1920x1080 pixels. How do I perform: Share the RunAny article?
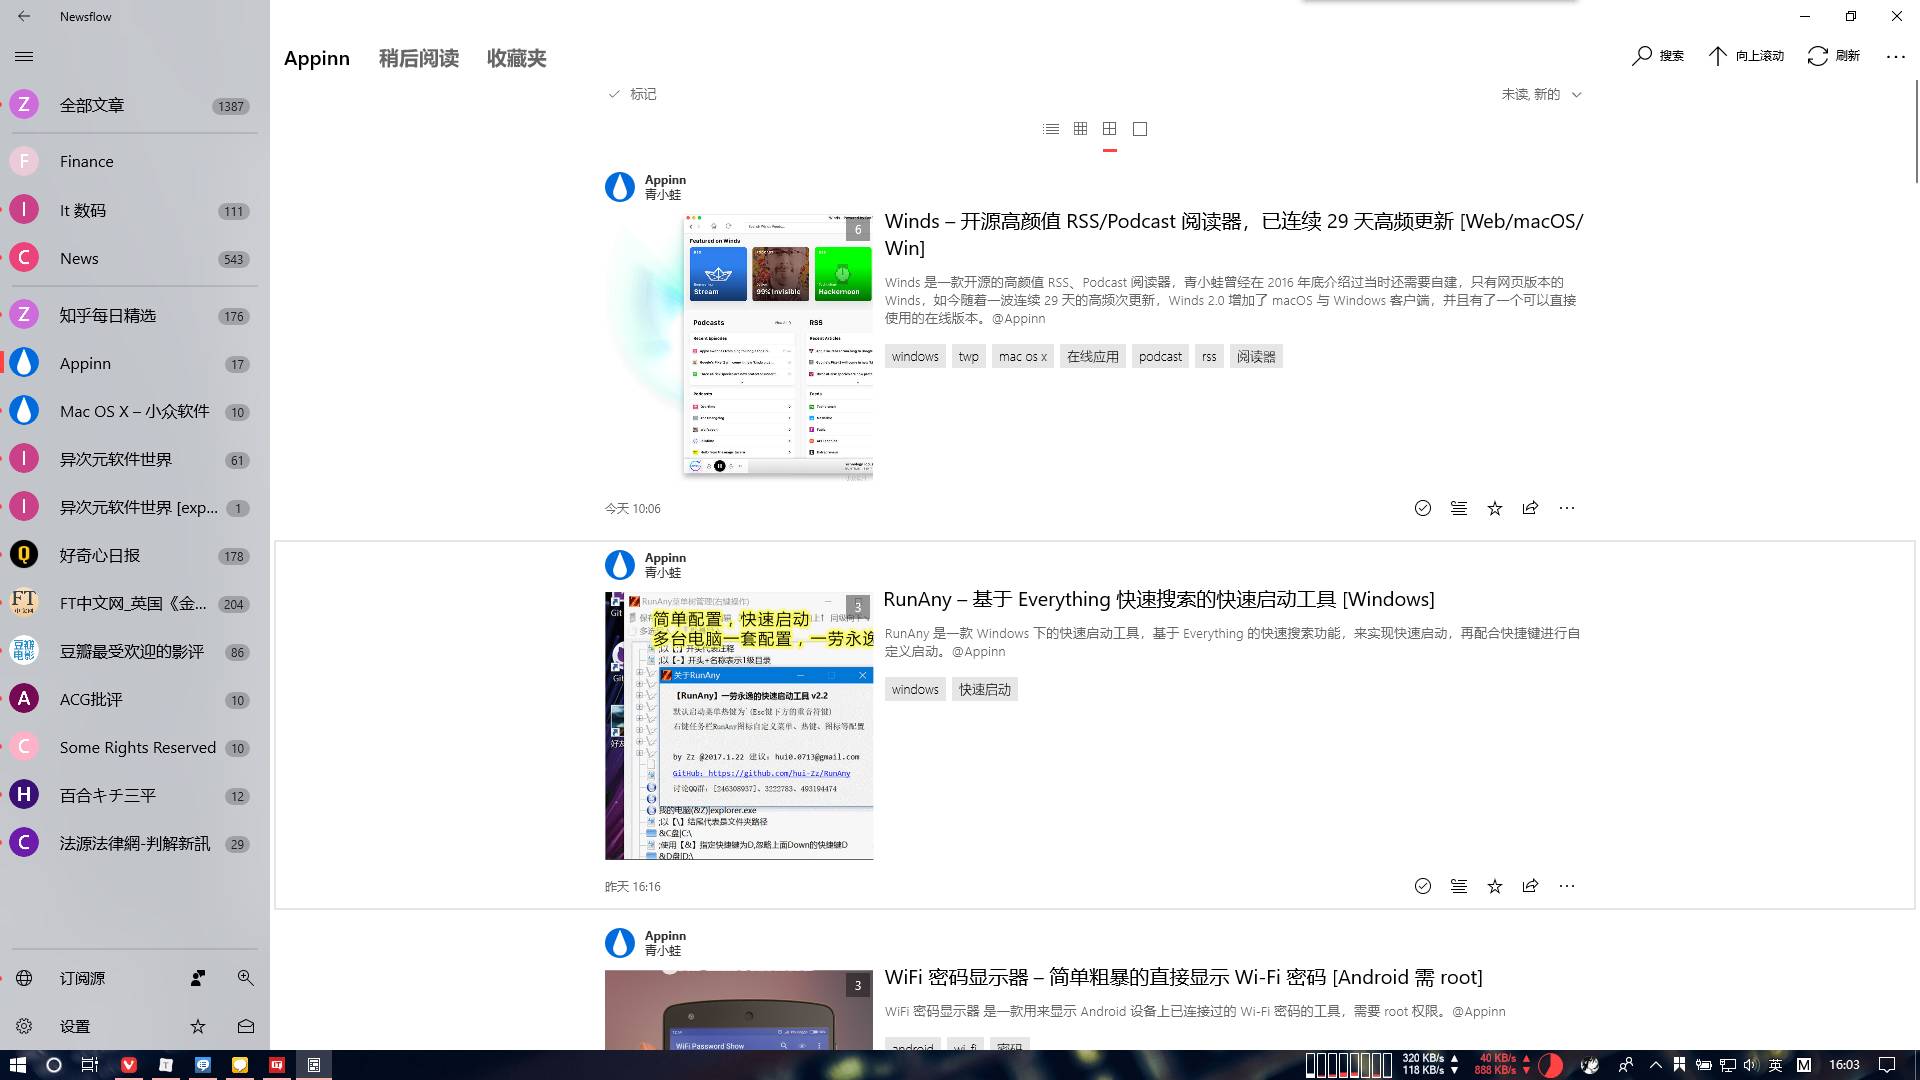(x=1530, y=886)
